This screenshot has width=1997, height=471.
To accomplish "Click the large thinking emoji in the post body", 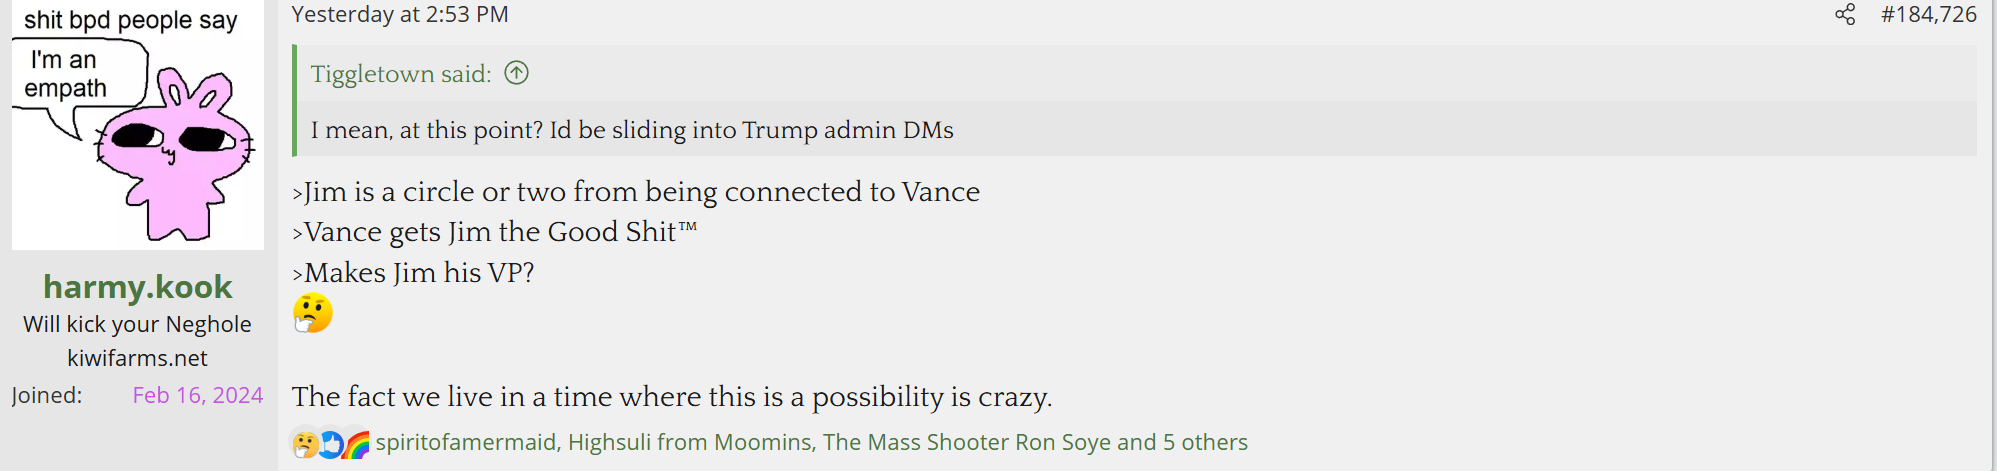I will coord(312,314).
